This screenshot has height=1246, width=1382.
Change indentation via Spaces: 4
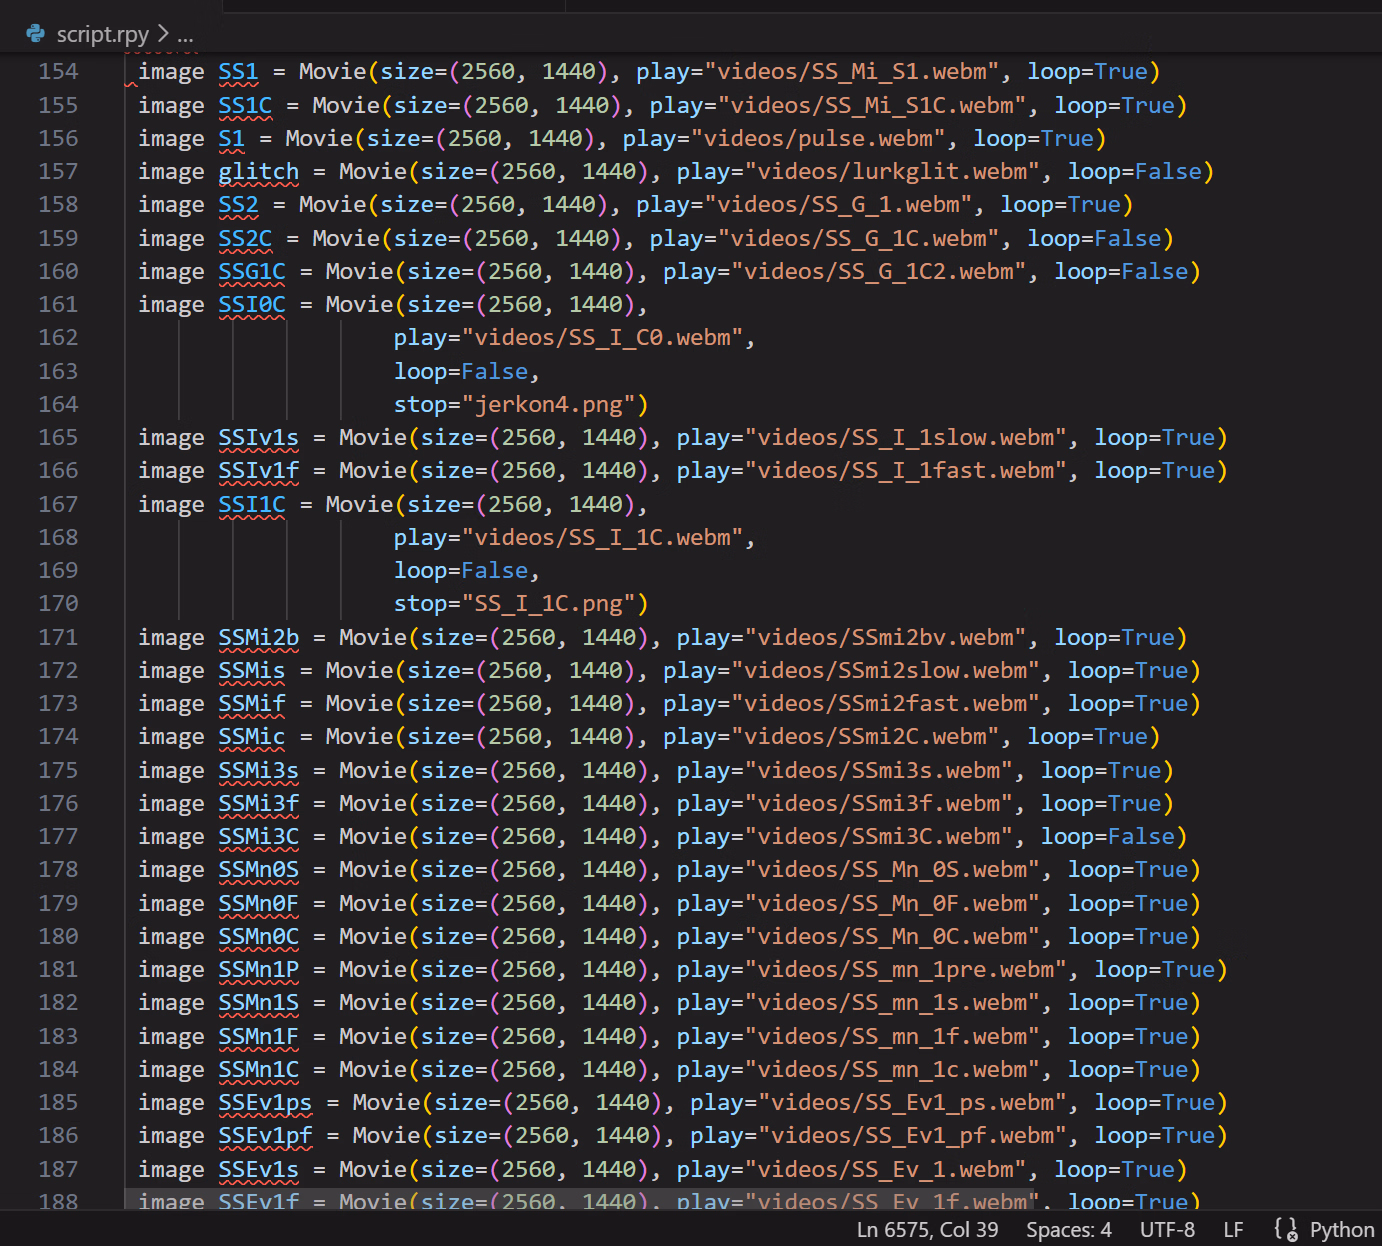pyautogui.click(x=1068, y=1229)
